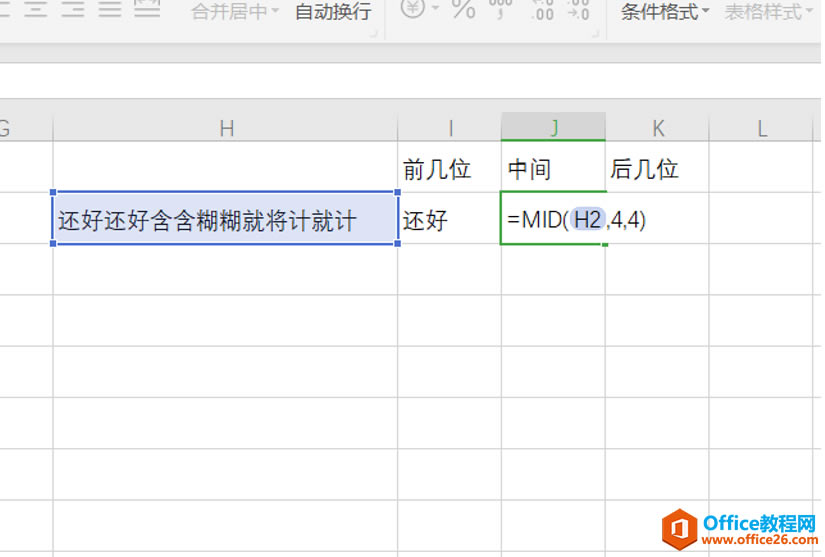Apply right horizontal alignment
The width and height of the screenshot is (825, 557).
(x=73, y=9)
